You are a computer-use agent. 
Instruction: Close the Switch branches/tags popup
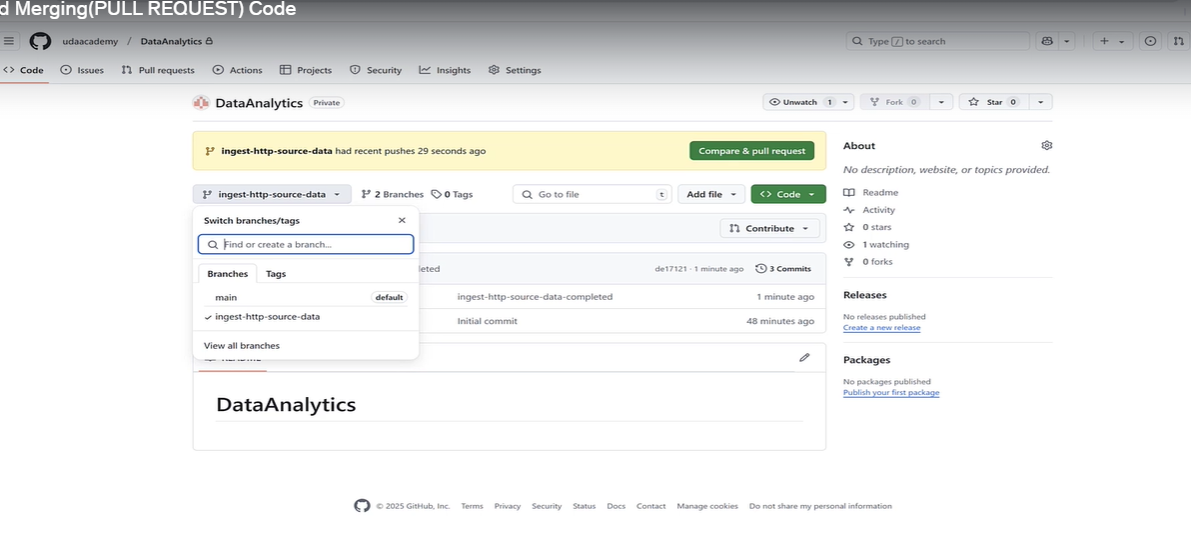pyautogui.click(x=402, y=220)
